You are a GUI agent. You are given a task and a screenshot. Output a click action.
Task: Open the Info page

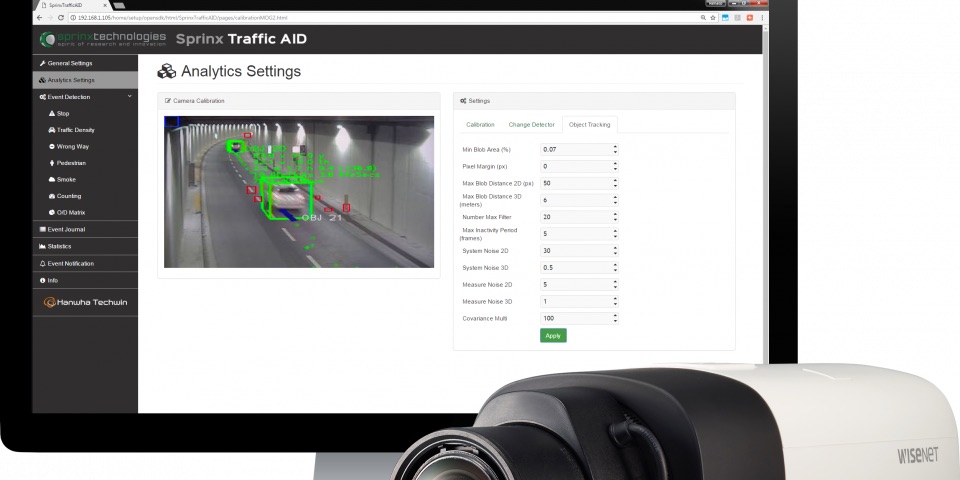click(85, 280)
